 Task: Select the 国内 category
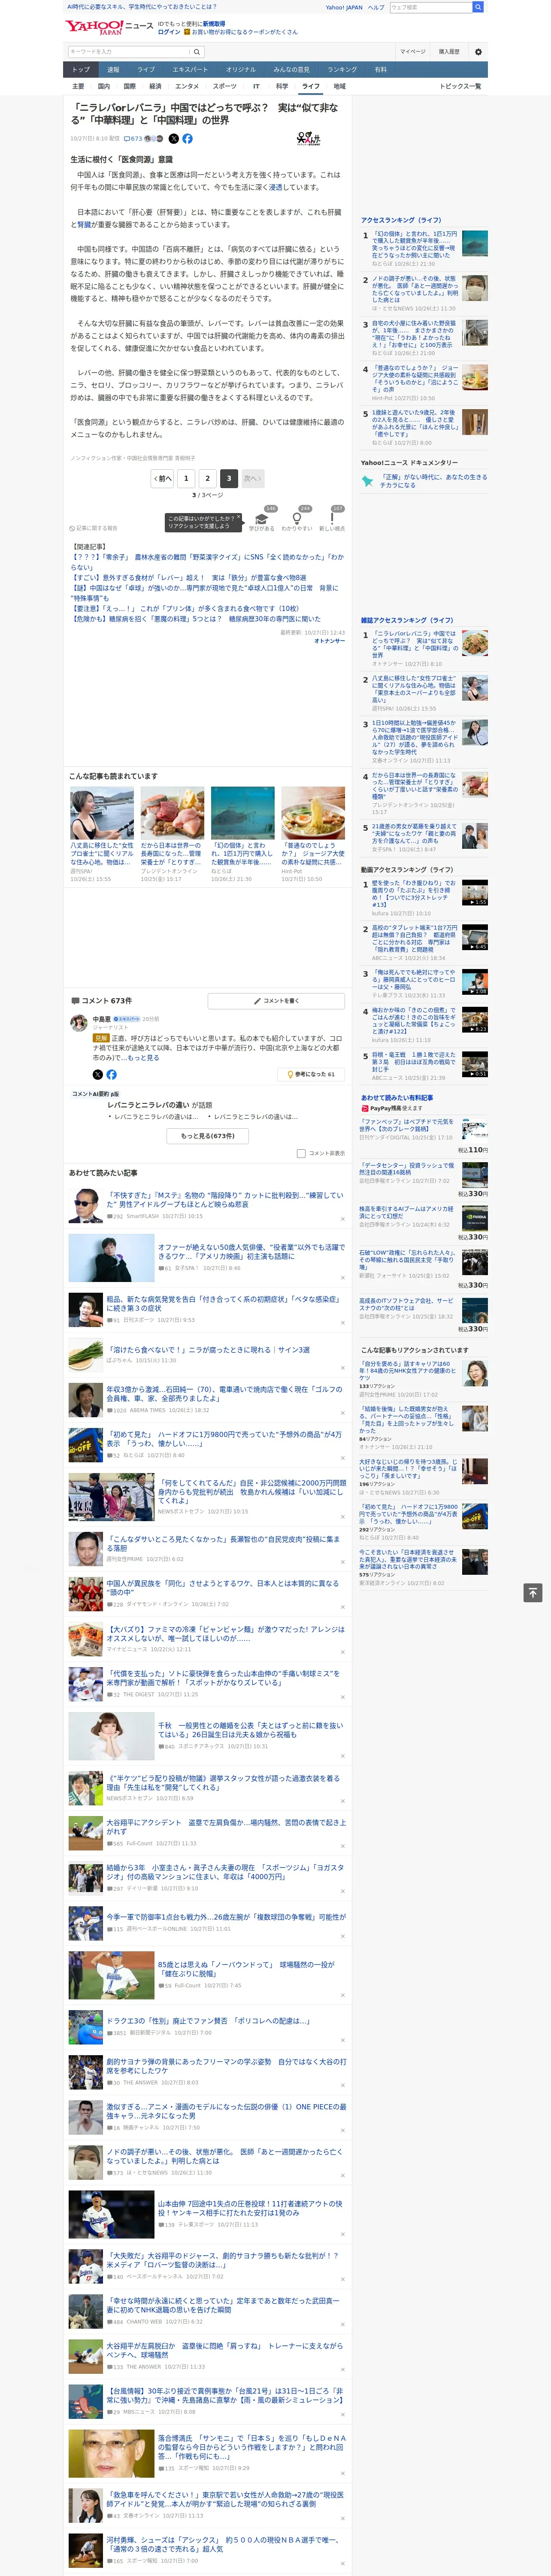coord(104,86)
